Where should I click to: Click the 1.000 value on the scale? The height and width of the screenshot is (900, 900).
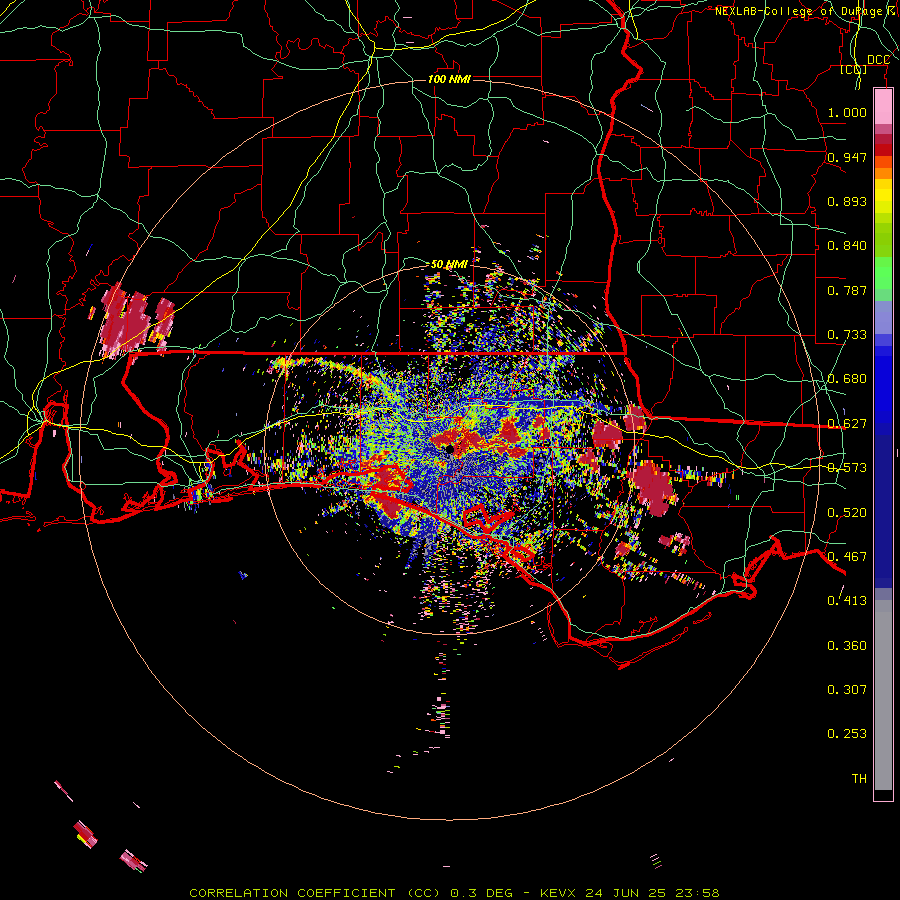tap(847, 112)
